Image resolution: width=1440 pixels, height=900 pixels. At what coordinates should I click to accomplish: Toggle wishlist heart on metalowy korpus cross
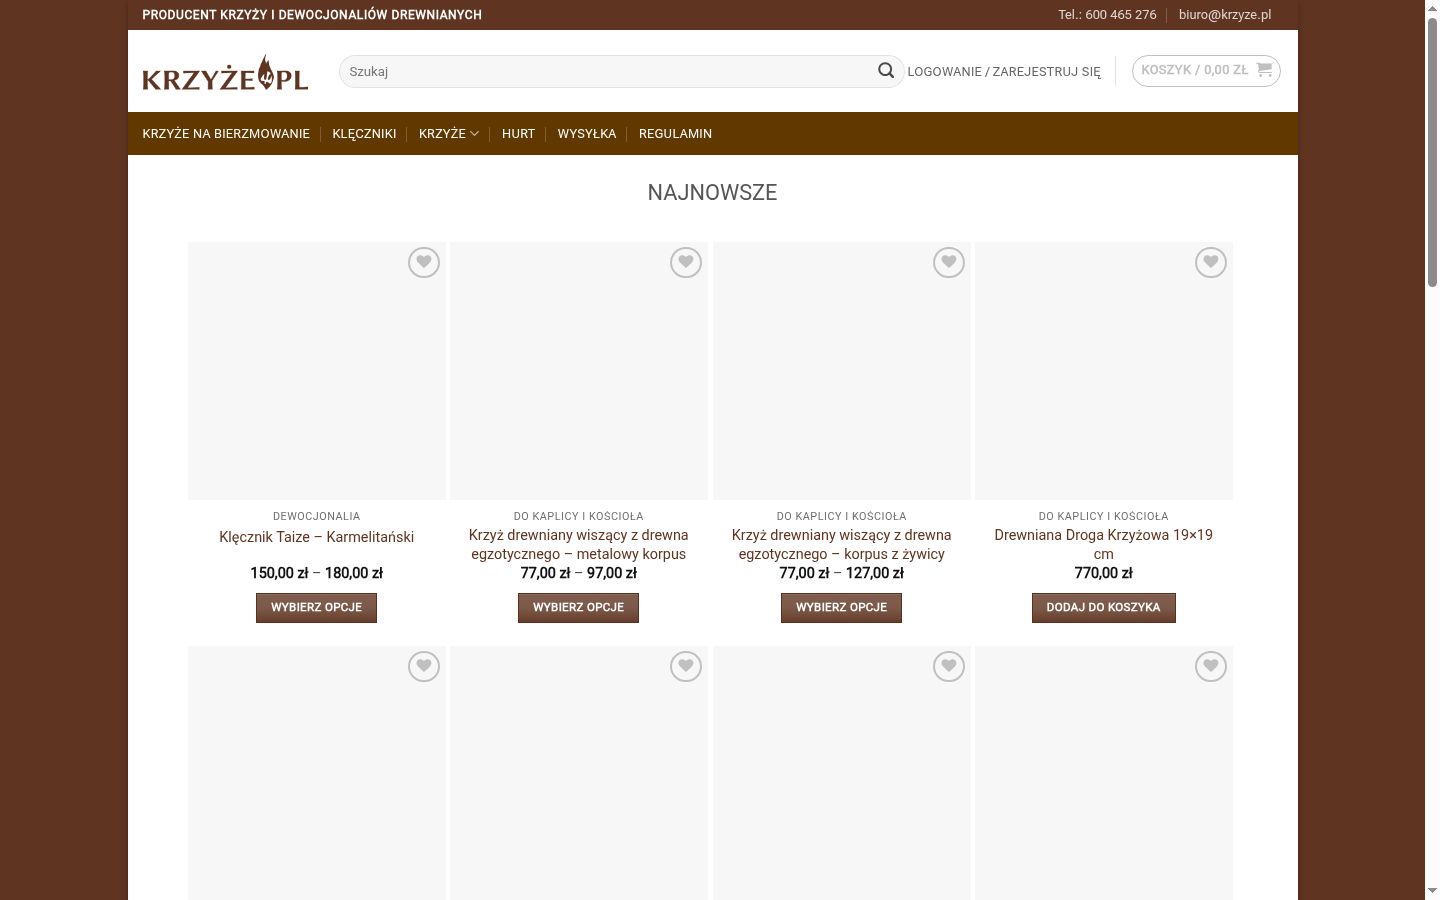pyautogui.click(x=686, y=263)
